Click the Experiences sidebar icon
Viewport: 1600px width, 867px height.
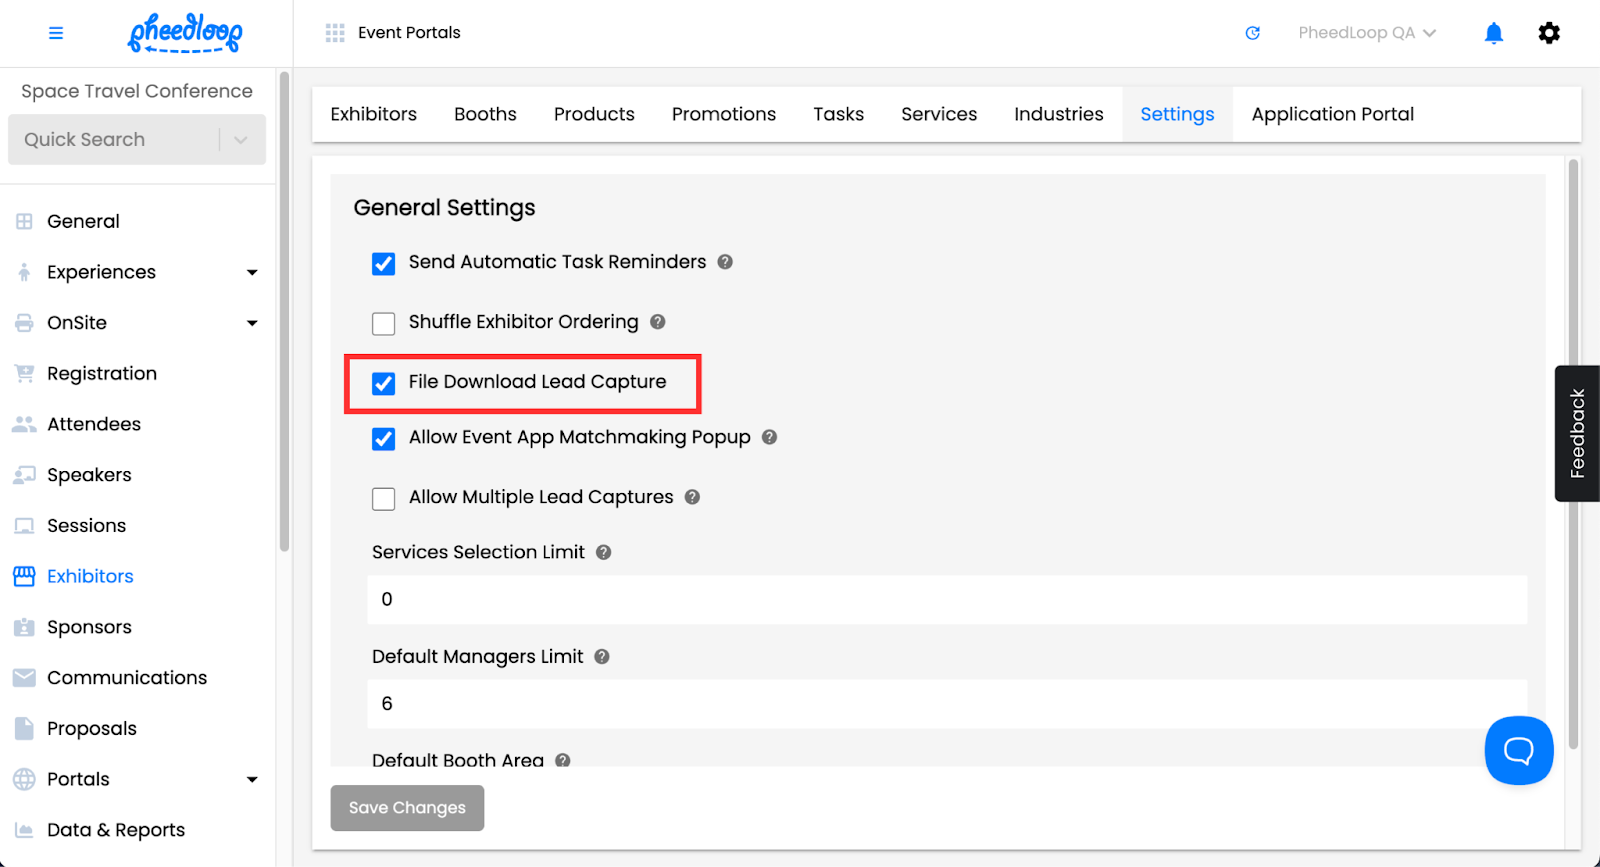[x=24, y=272]
